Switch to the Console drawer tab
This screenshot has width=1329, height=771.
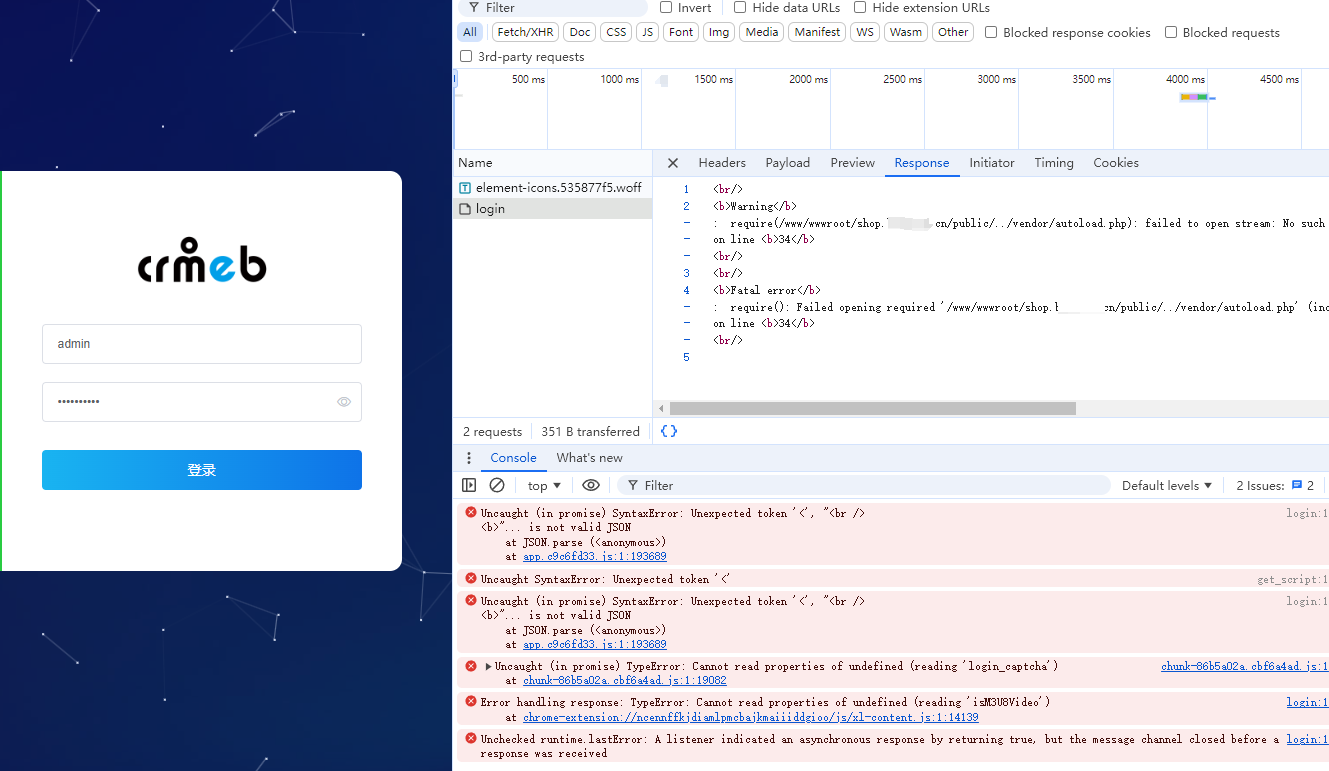pos(513,458)
